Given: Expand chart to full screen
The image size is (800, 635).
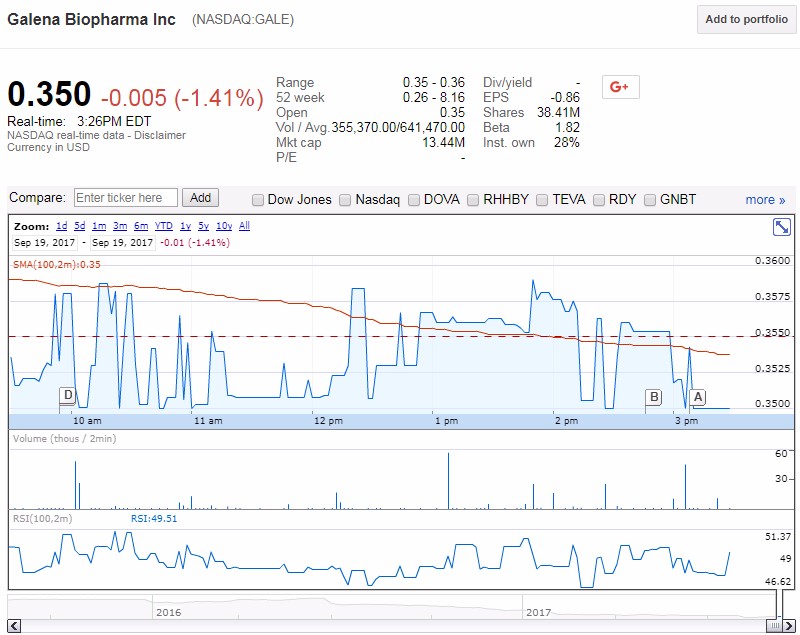Looking at the screenshot, I should pos(781,226).
